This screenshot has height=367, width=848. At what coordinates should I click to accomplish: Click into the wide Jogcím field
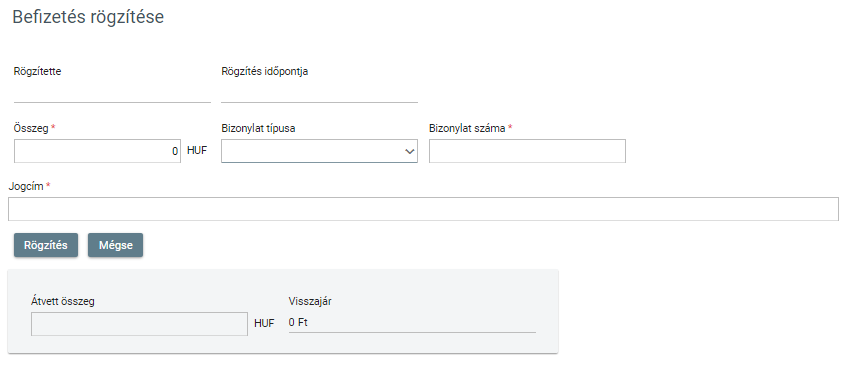(x=423, y=209)
